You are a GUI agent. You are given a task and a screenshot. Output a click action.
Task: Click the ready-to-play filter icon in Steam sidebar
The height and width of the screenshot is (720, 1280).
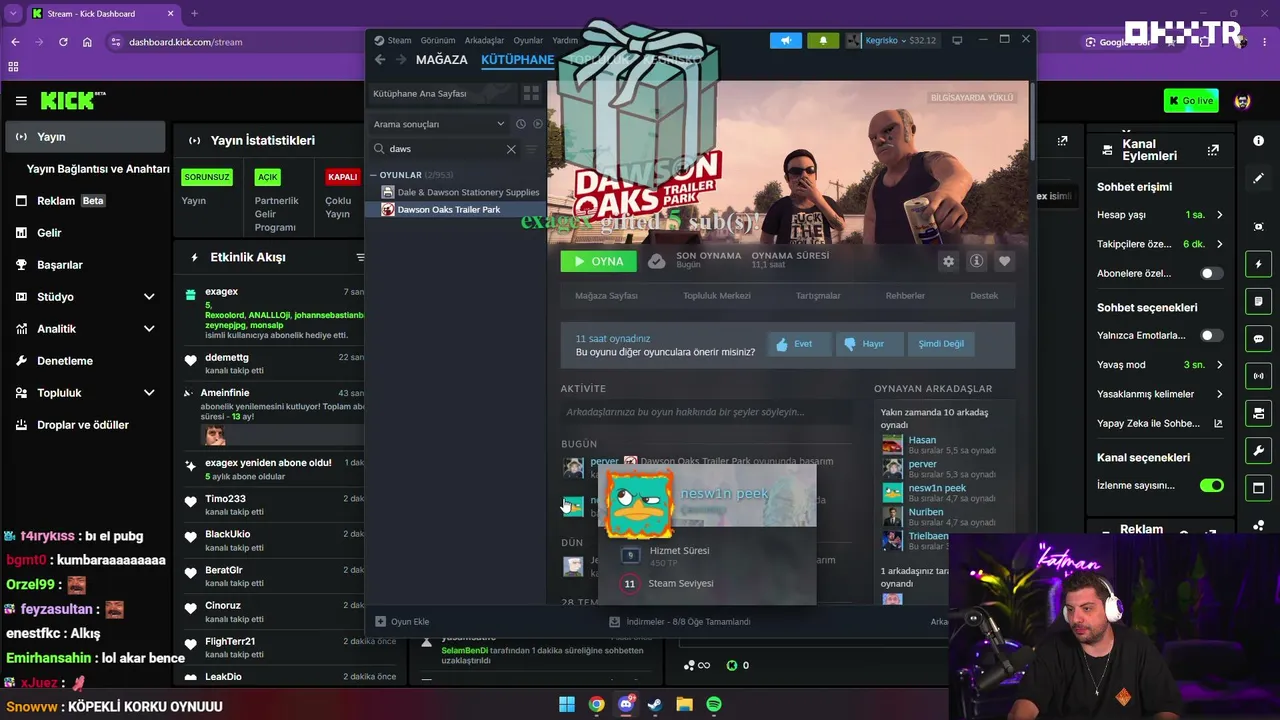(x=538, y=124)
